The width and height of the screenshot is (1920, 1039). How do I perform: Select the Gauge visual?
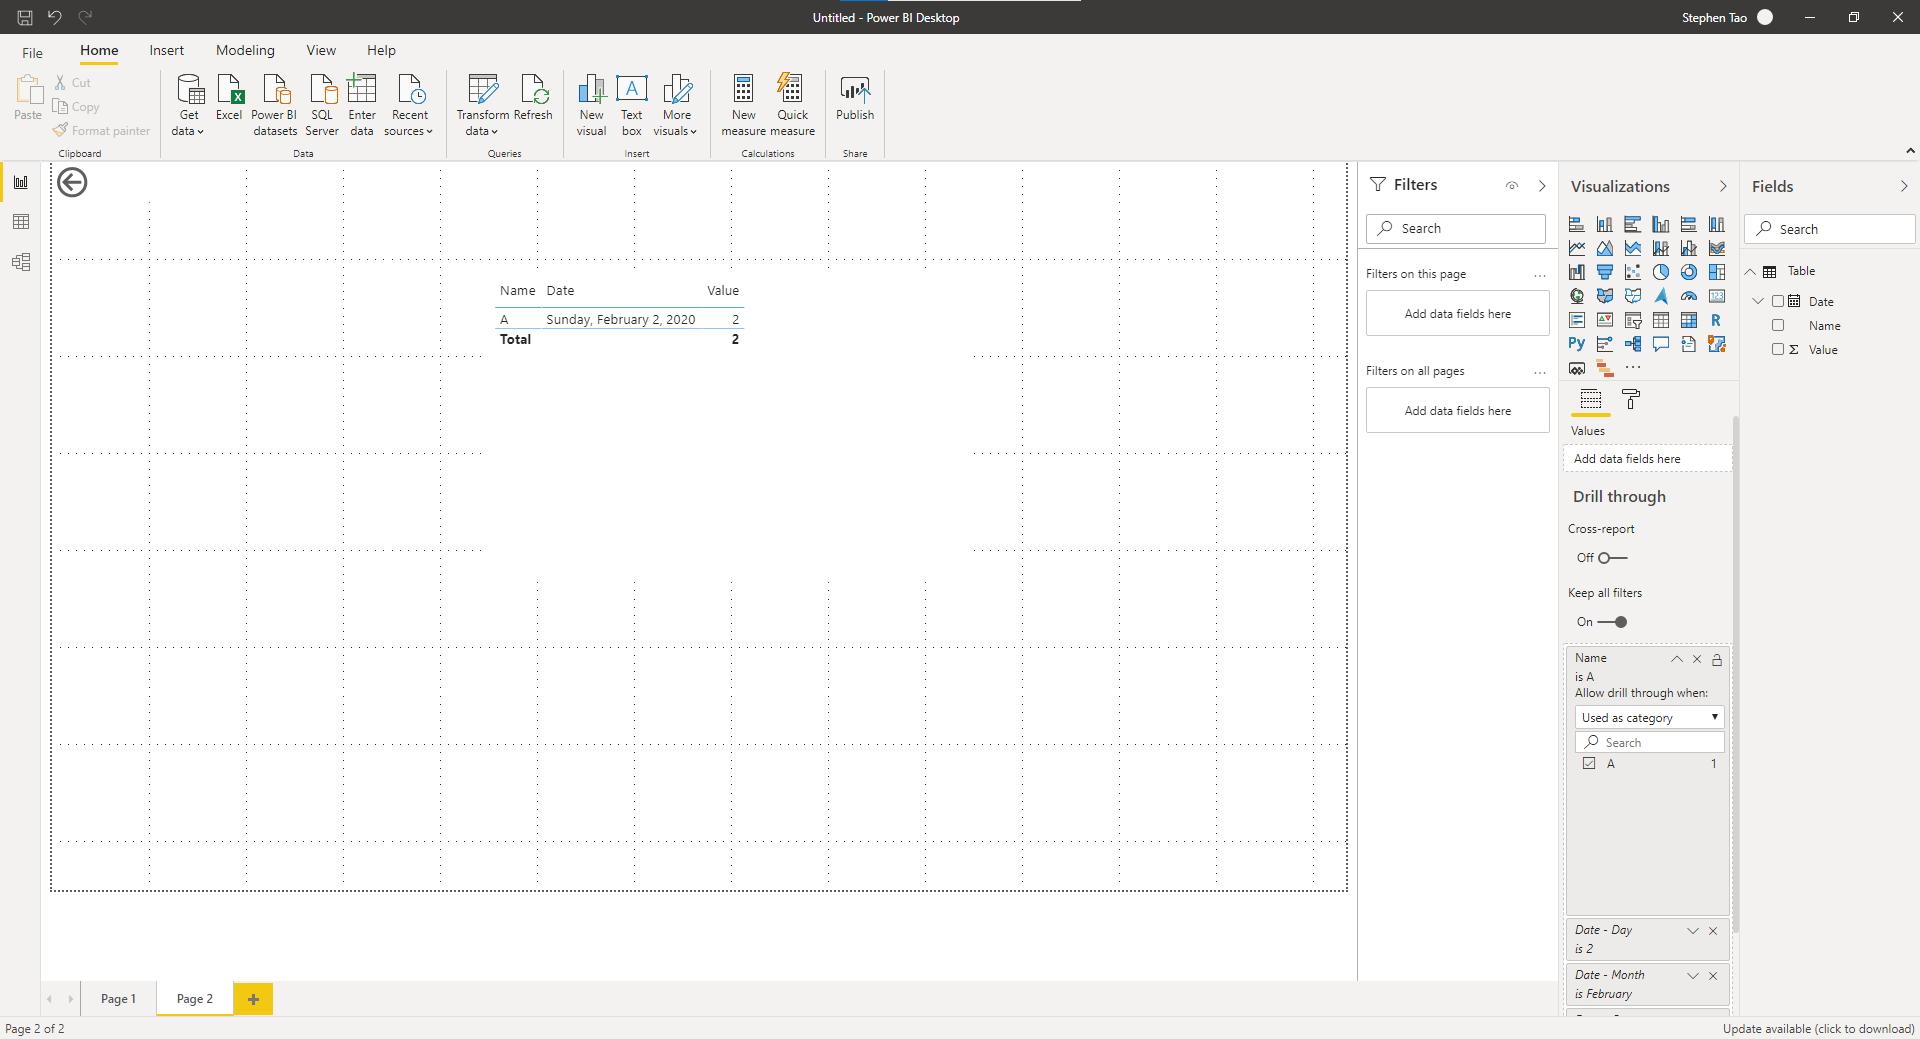pos(1689,296)
